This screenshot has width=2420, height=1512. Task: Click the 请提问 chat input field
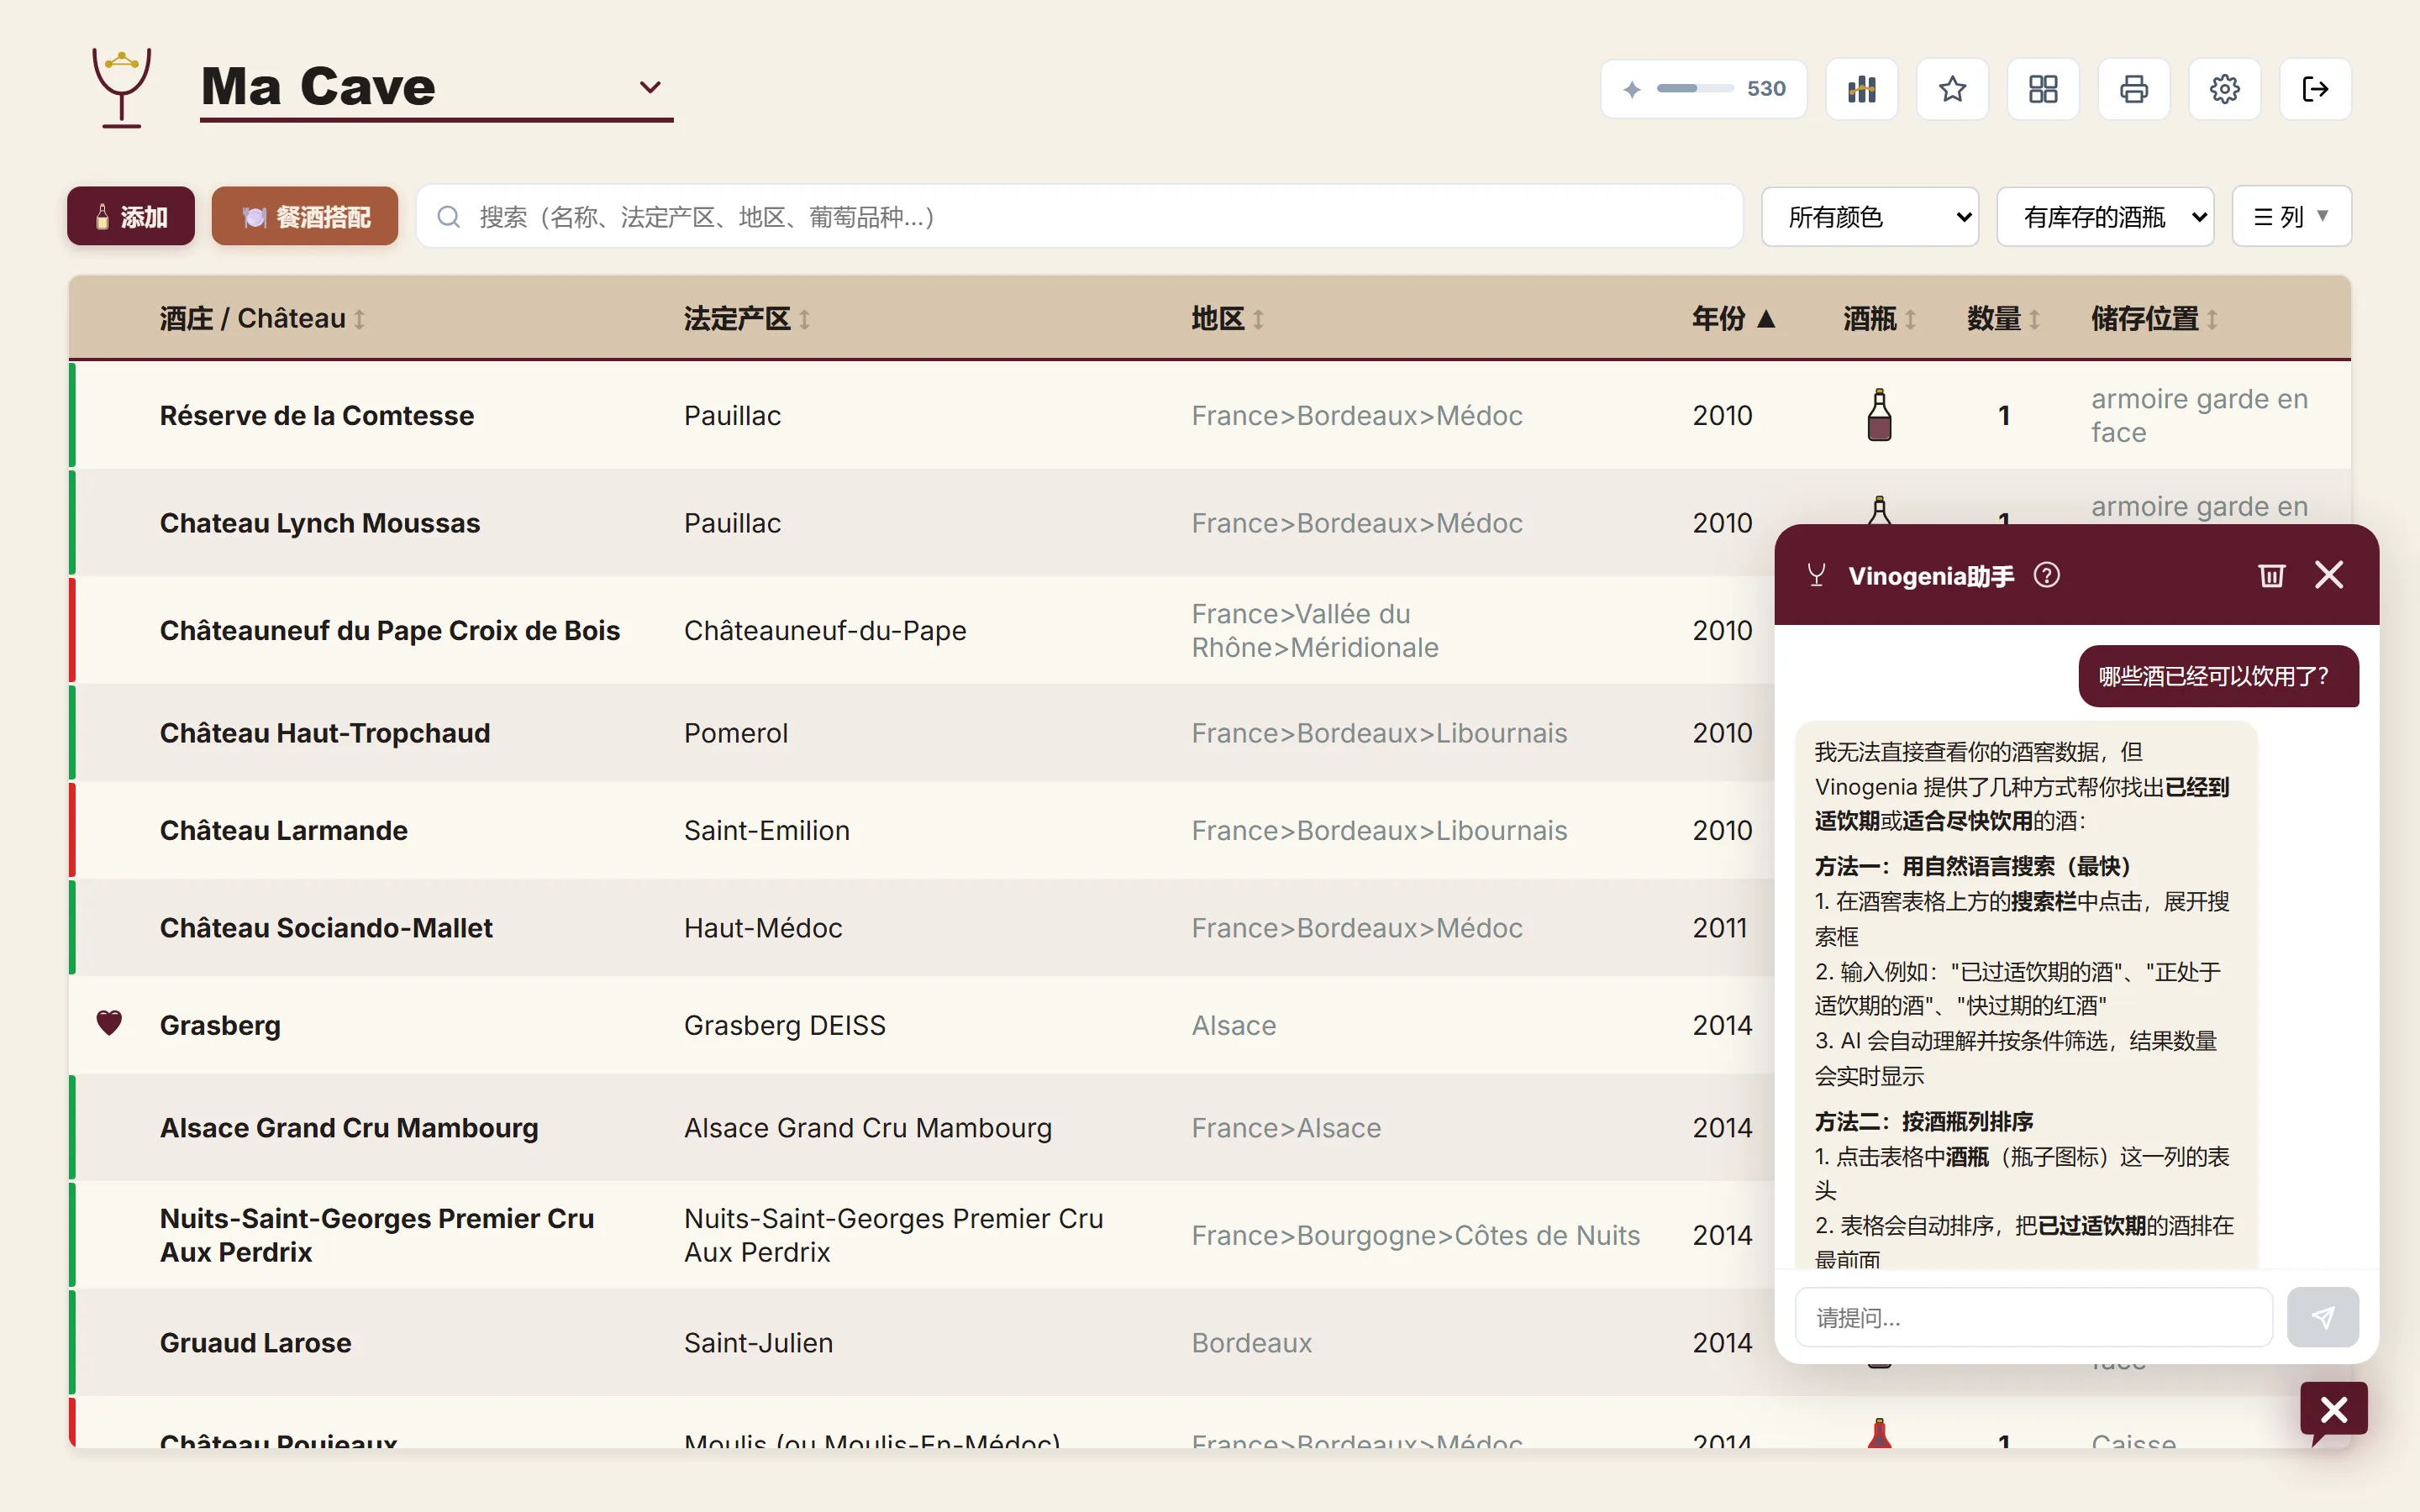(2033, 1317)
